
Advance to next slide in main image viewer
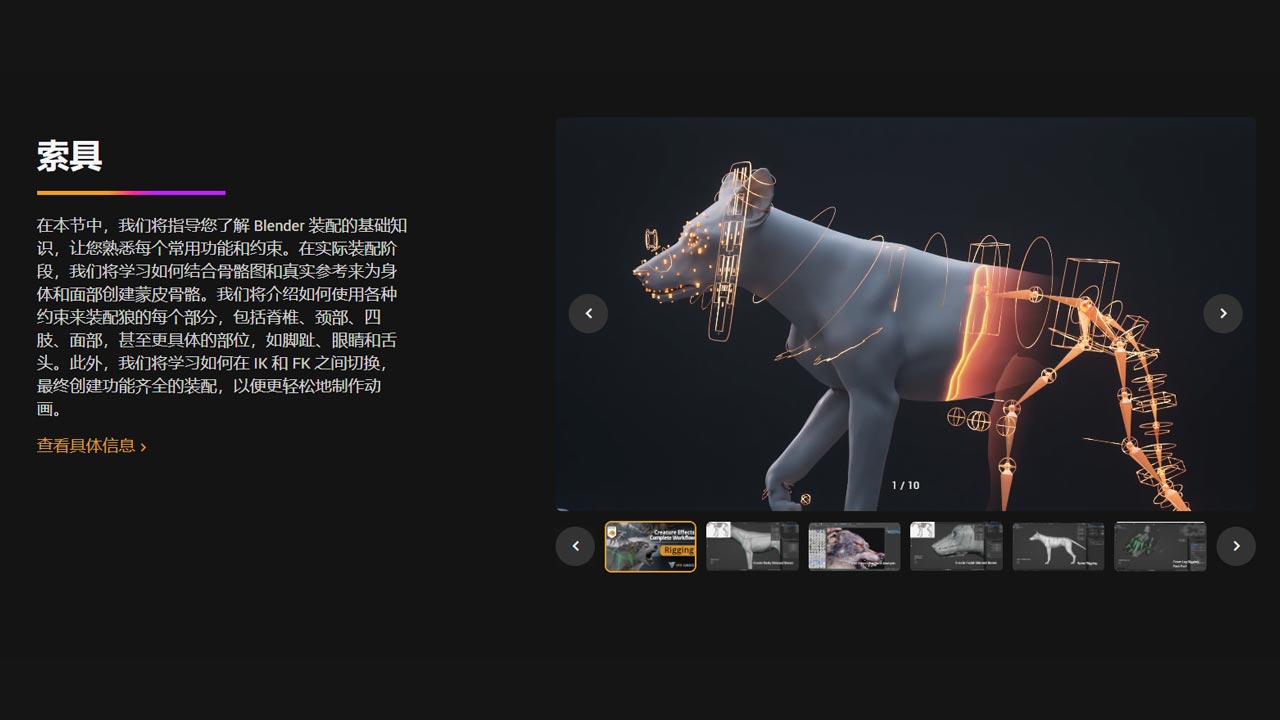(1222, 314)
